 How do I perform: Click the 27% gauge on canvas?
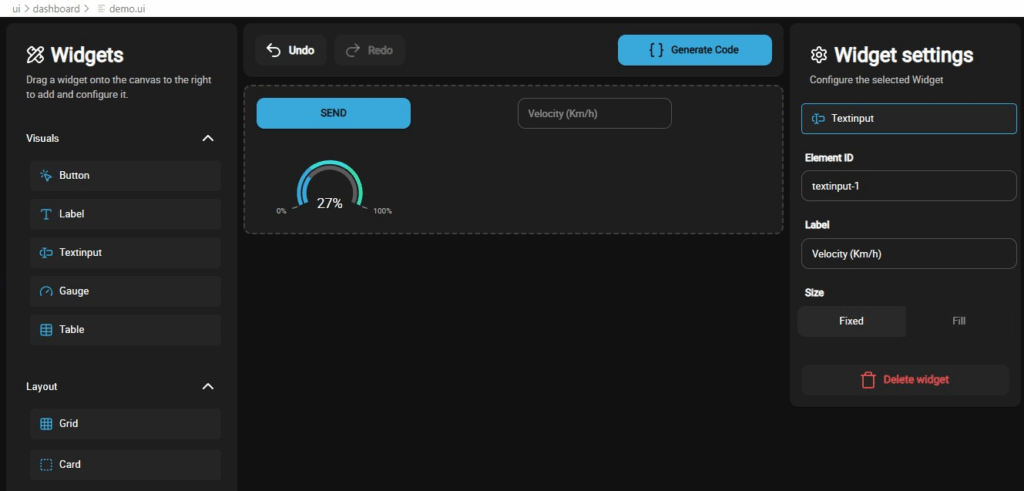[330, 190]
